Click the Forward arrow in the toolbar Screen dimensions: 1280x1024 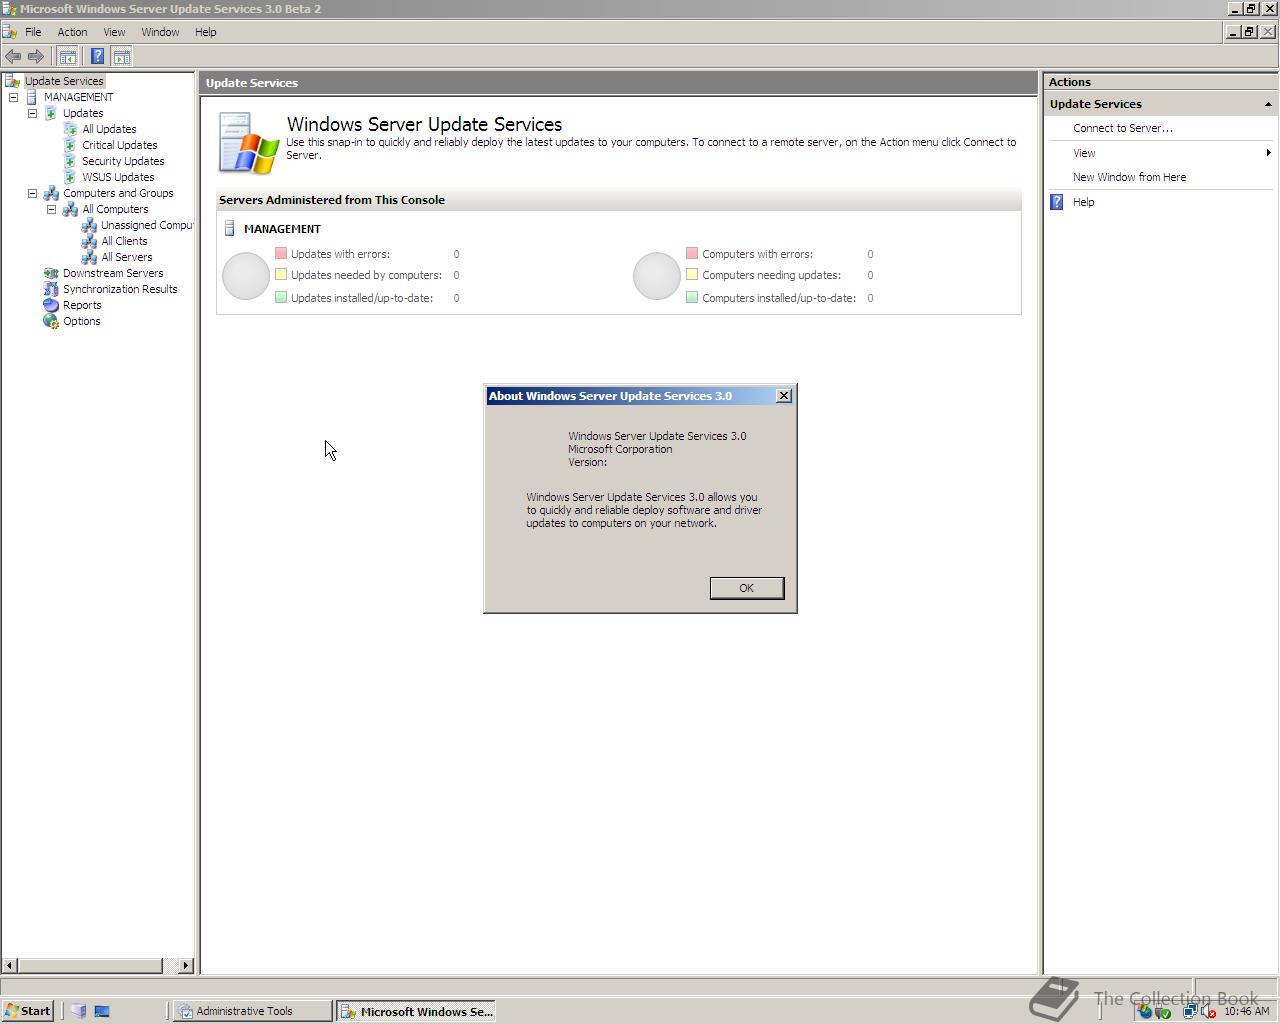[36, 57]
